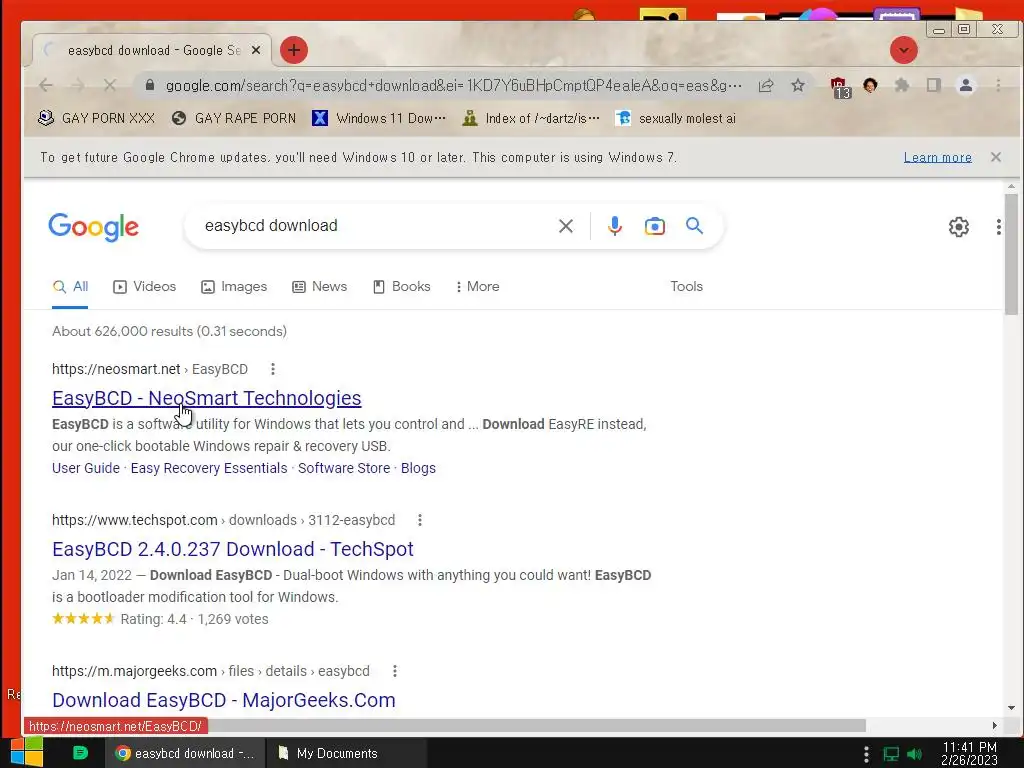Open the volume speaker tray icon
Screen dimensions: 1024x768
pos(914,754)
